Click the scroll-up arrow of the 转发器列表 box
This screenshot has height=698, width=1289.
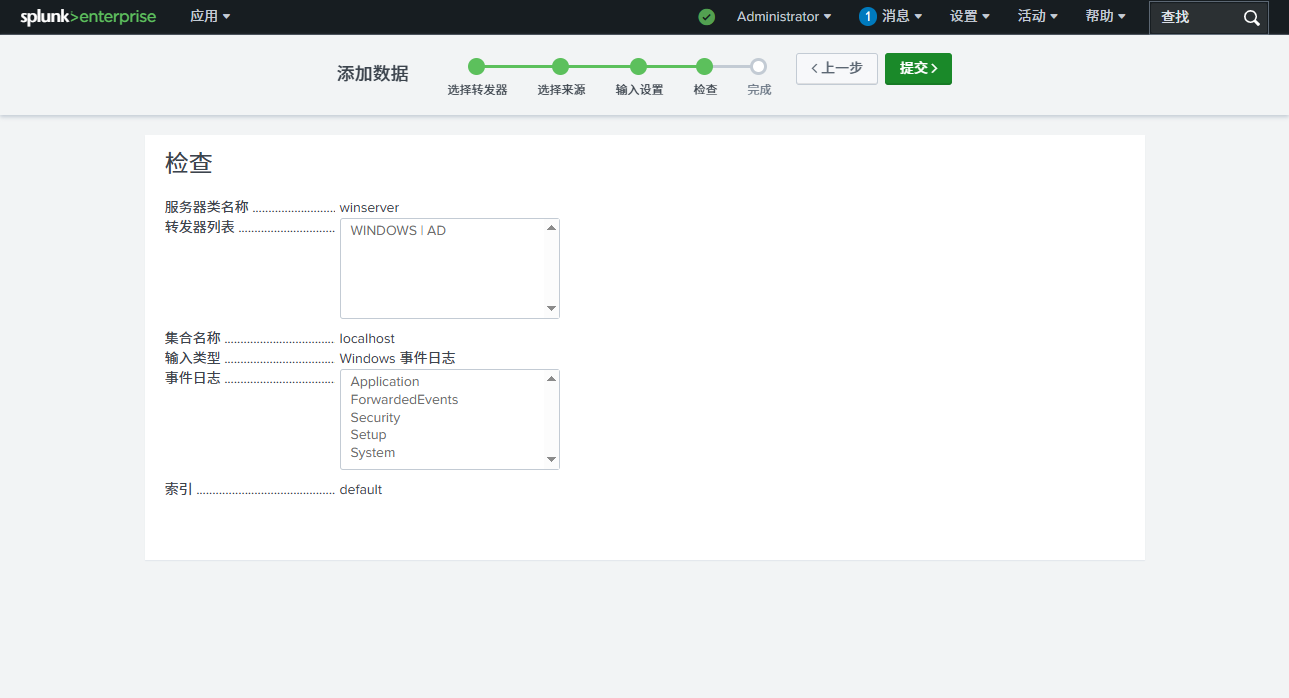551,226
